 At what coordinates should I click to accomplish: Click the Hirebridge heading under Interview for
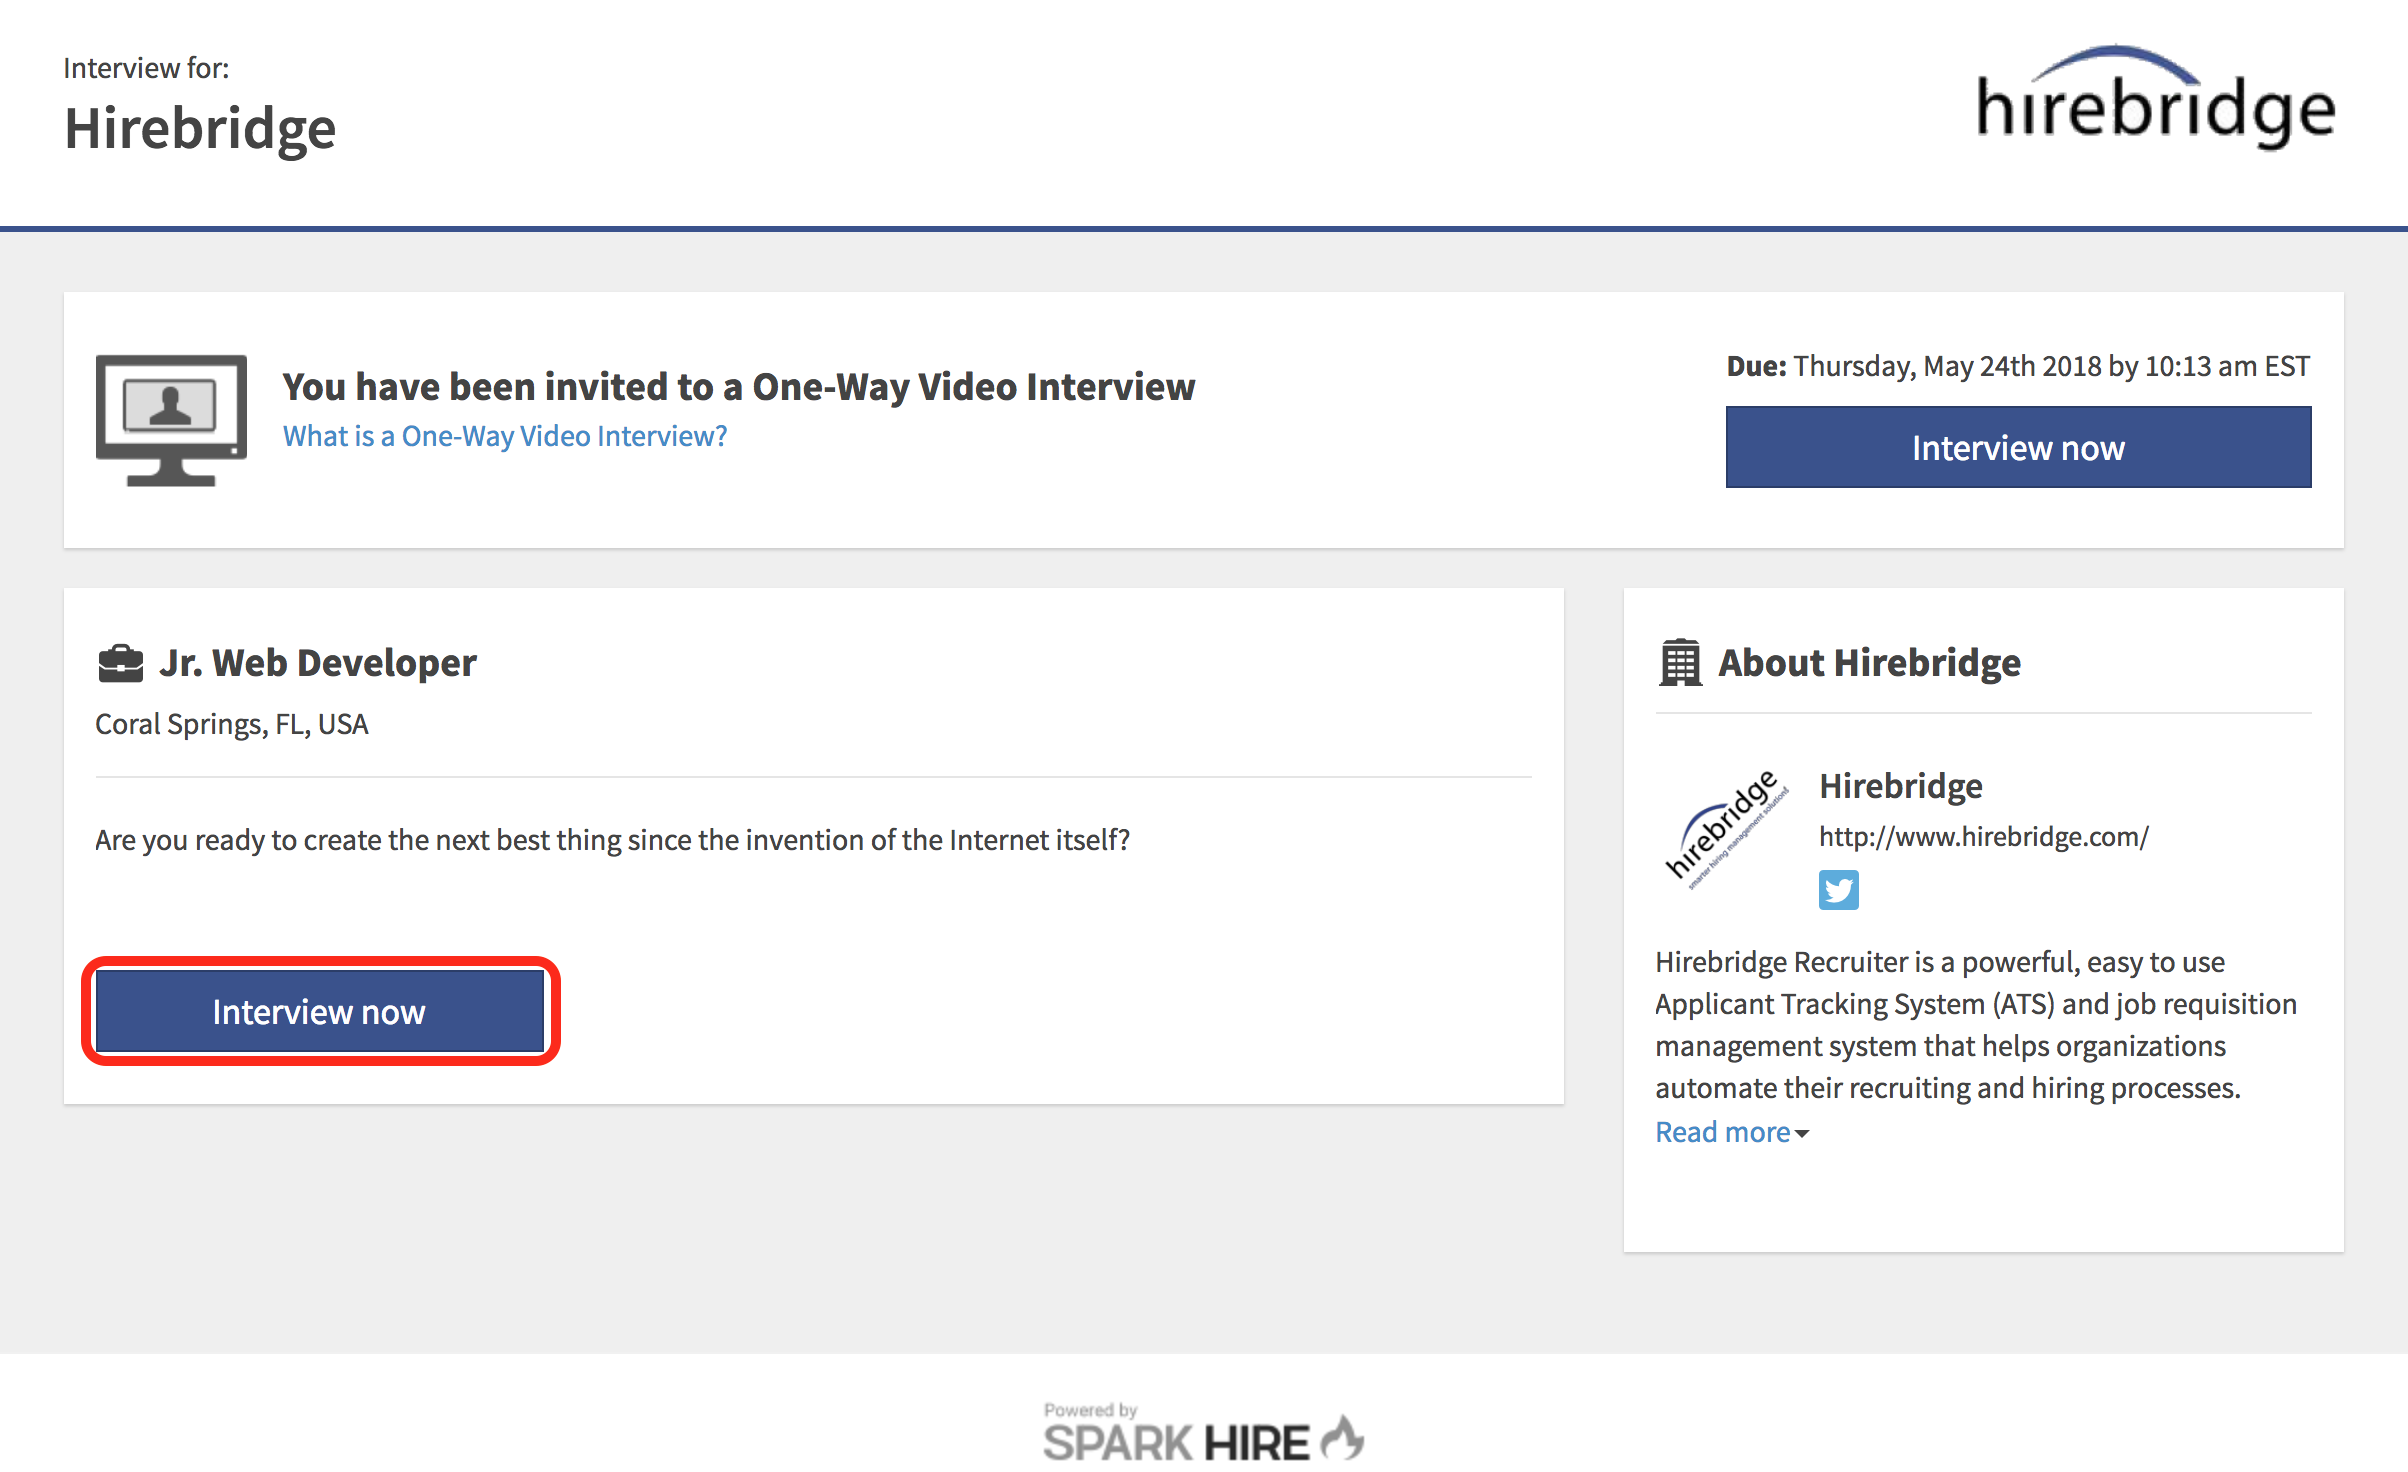[x=200, y=126]
